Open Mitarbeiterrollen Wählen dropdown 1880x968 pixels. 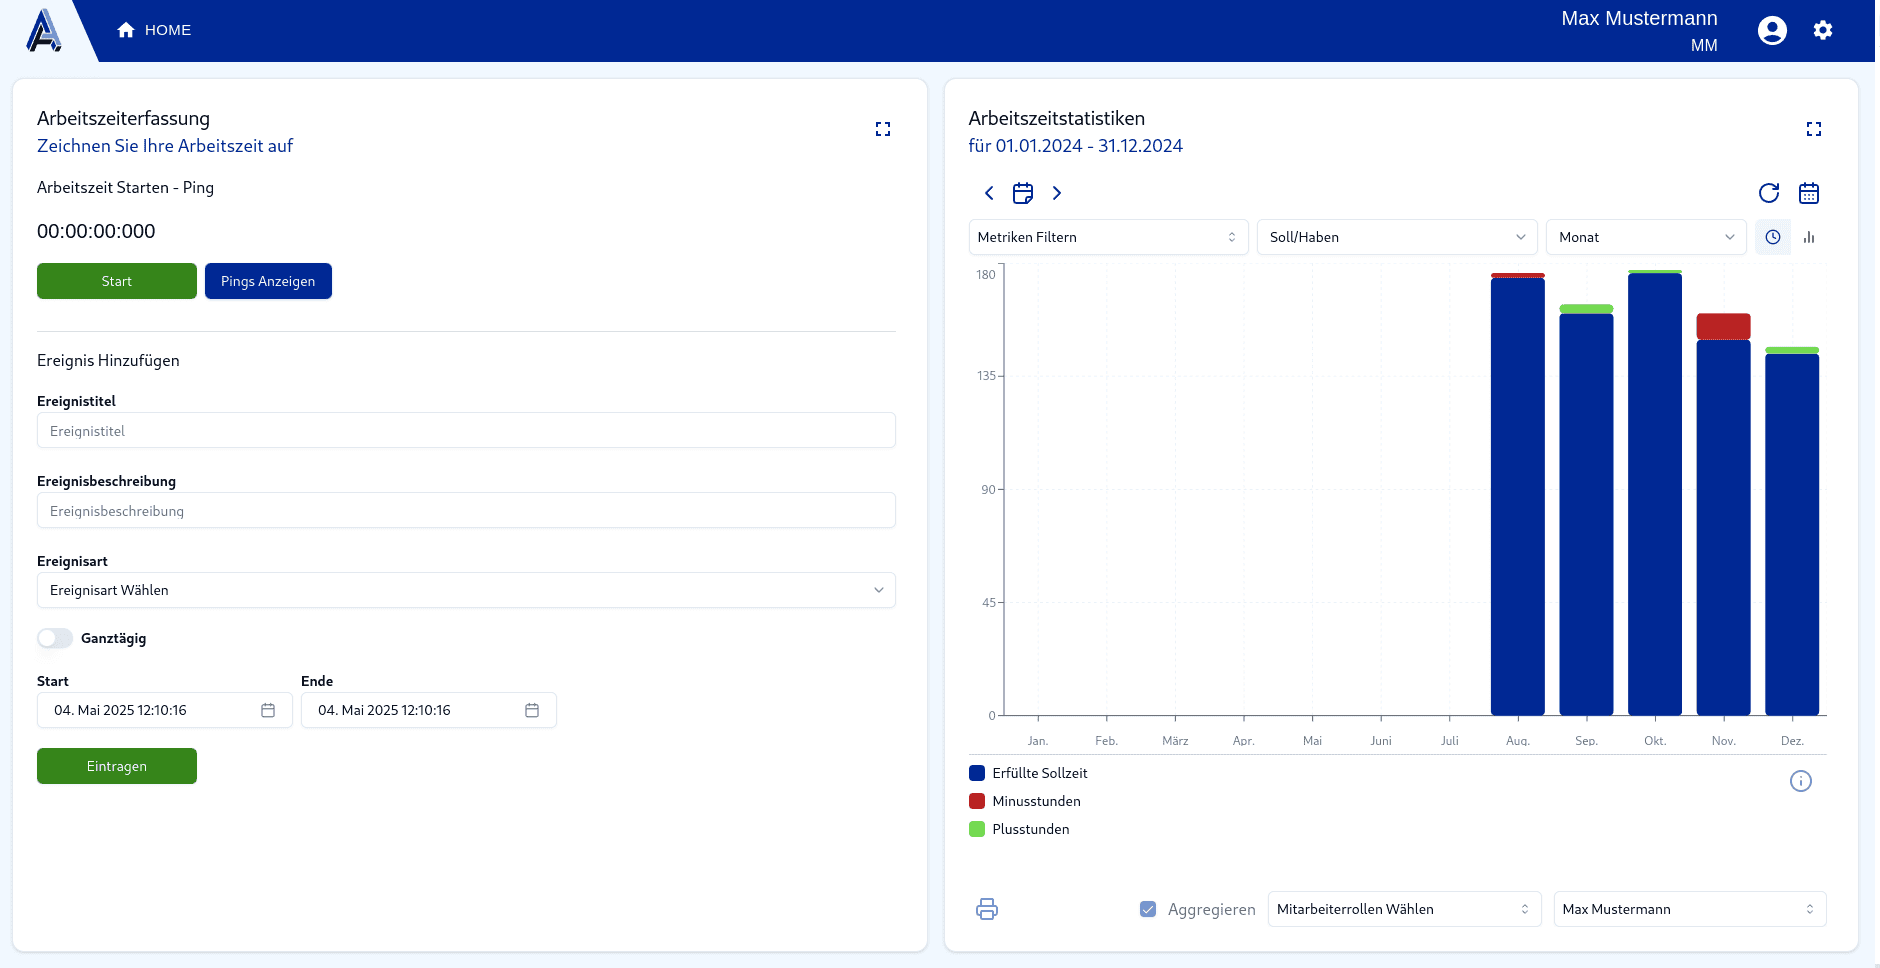tap(1404, 909)
